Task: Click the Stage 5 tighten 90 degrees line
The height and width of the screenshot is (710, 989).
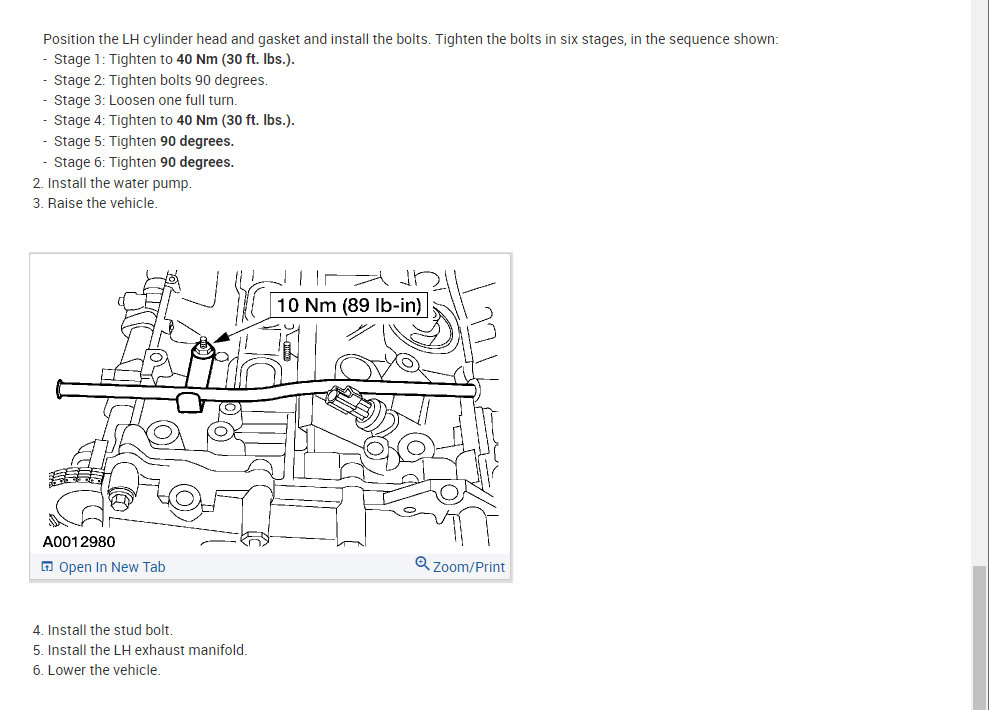Action: 144,141
